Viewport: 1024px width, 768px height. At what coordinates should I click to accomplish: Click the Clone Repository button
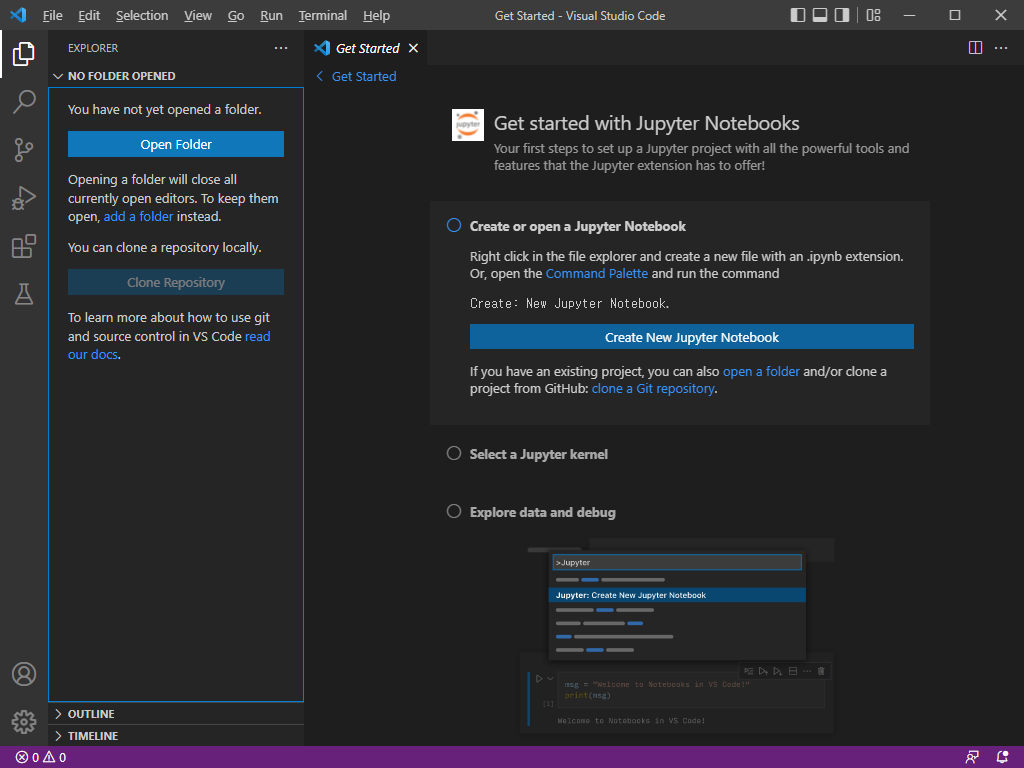[x=176, y=282]
